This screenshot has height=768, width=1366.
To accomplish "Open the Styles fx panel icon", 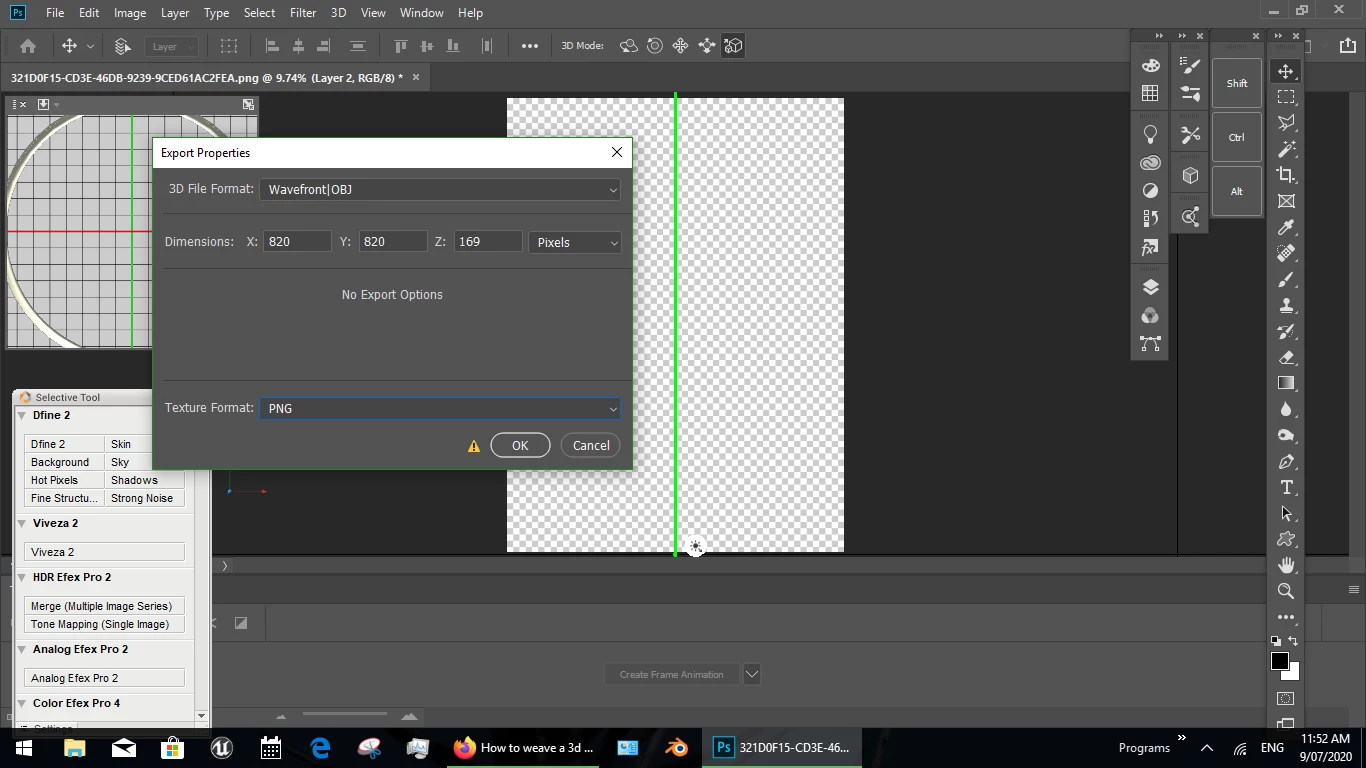I will click(1150, 247).
